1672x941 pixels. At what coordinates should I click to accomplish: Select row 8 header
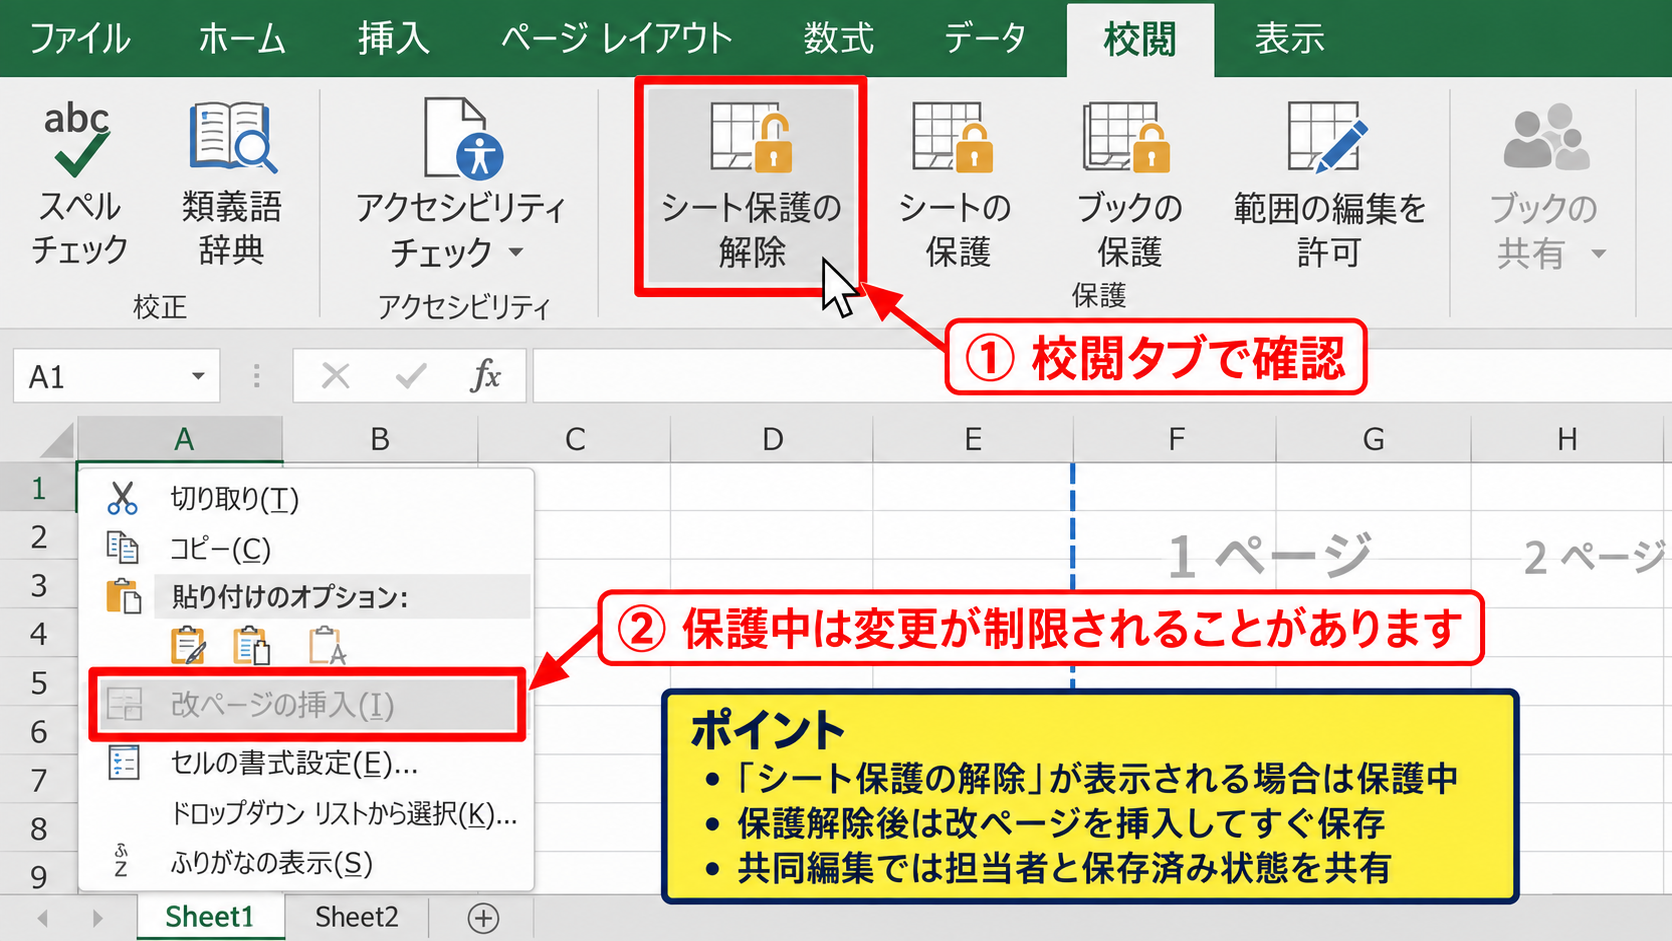(39, 829)
